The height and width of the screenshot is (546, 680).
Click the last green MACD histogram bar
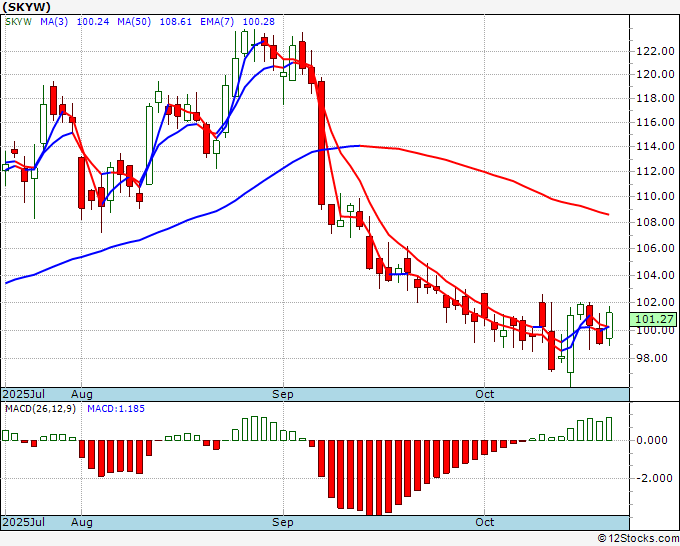[x=609, y=429]
